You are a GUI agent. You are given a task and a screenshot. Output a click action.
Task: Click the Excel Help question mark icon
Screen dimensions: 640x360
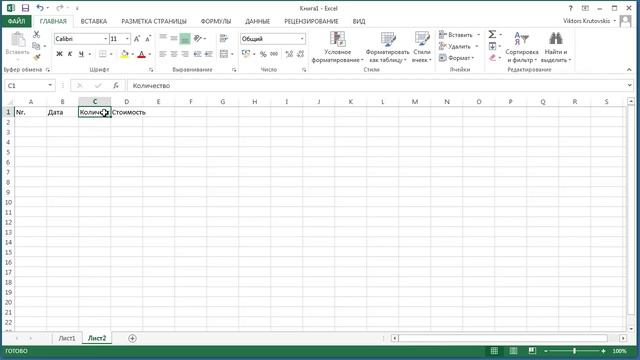click(571, 8)
